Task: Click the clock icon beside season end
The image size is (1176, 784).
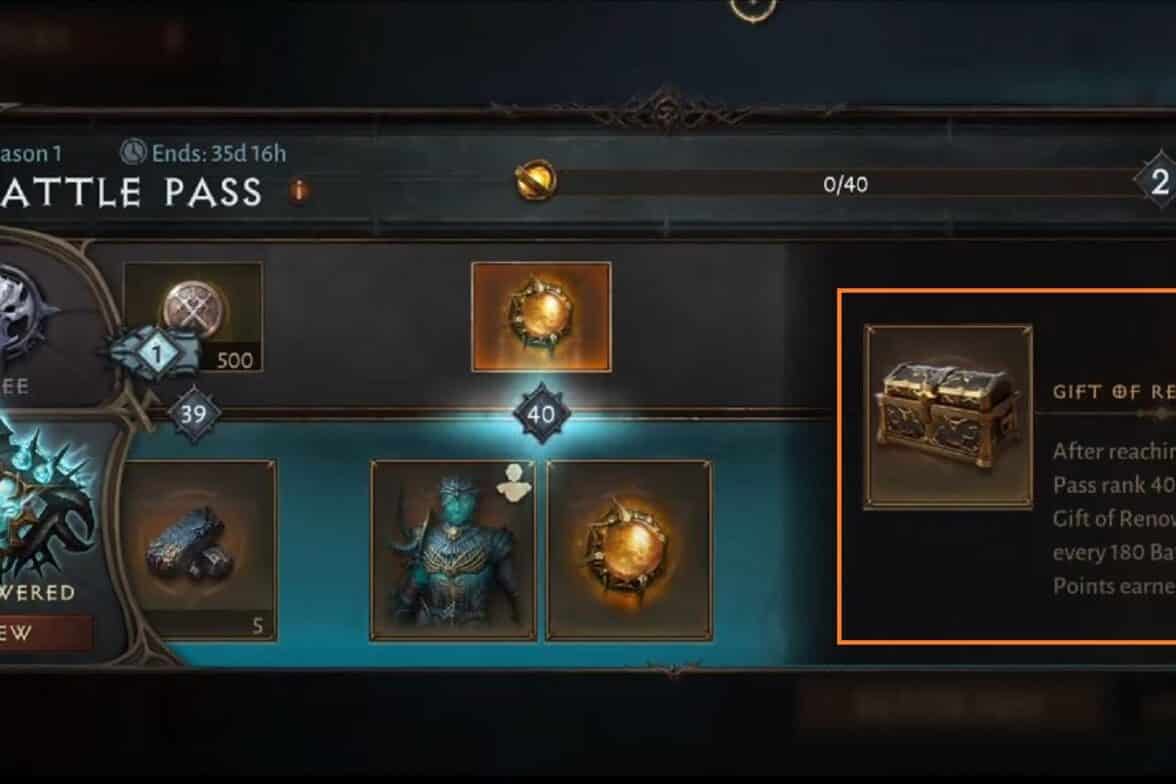Action: pos(133,152)
